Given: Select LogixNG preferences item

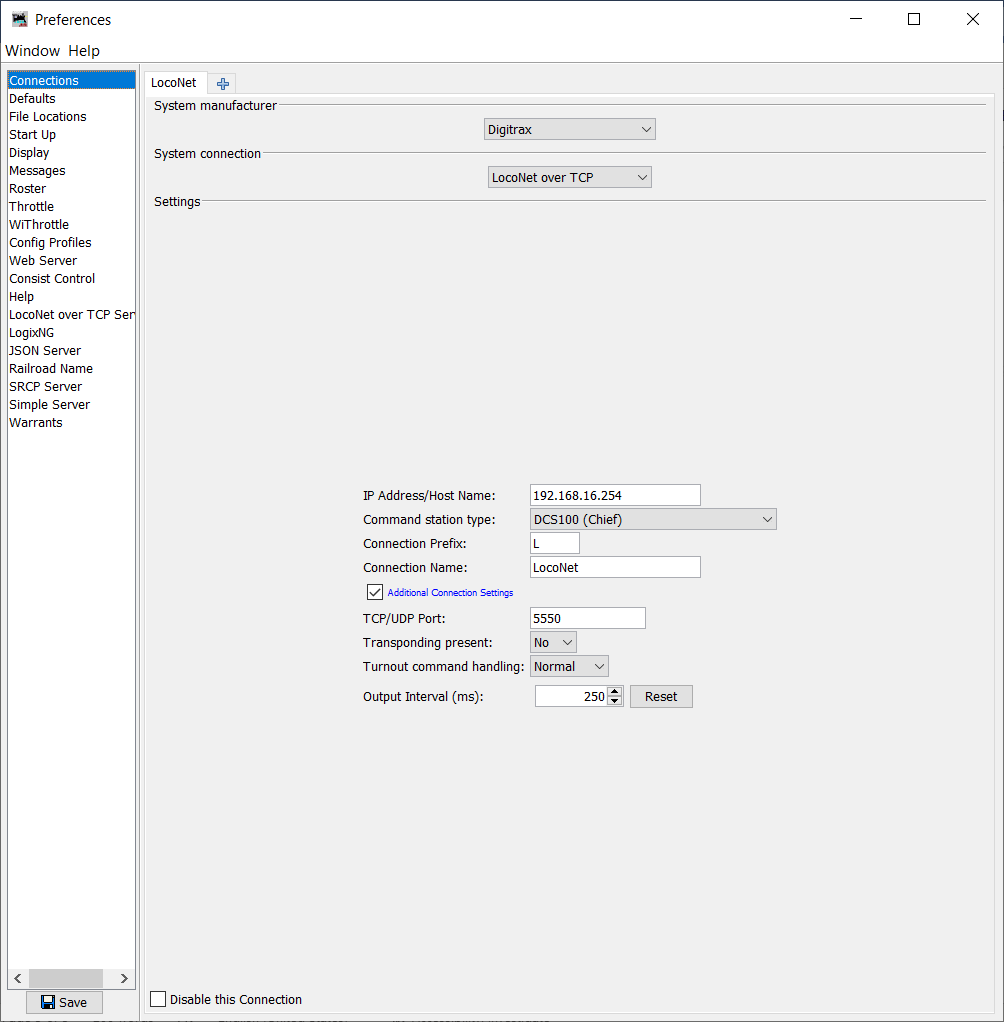Looking at the screenshot, I should coord(72,332).
